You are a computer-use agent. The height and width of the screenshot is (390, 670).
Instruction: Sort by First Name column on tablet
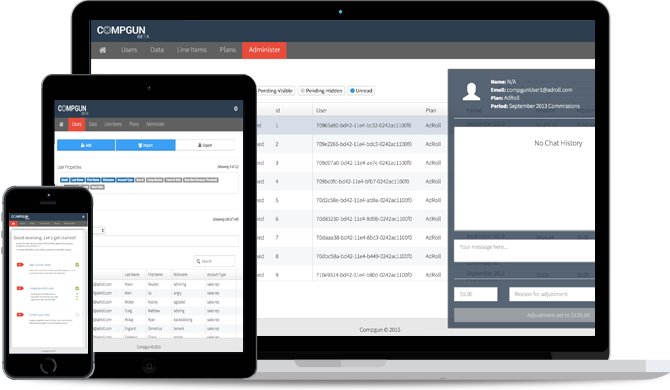coord(155,274)
